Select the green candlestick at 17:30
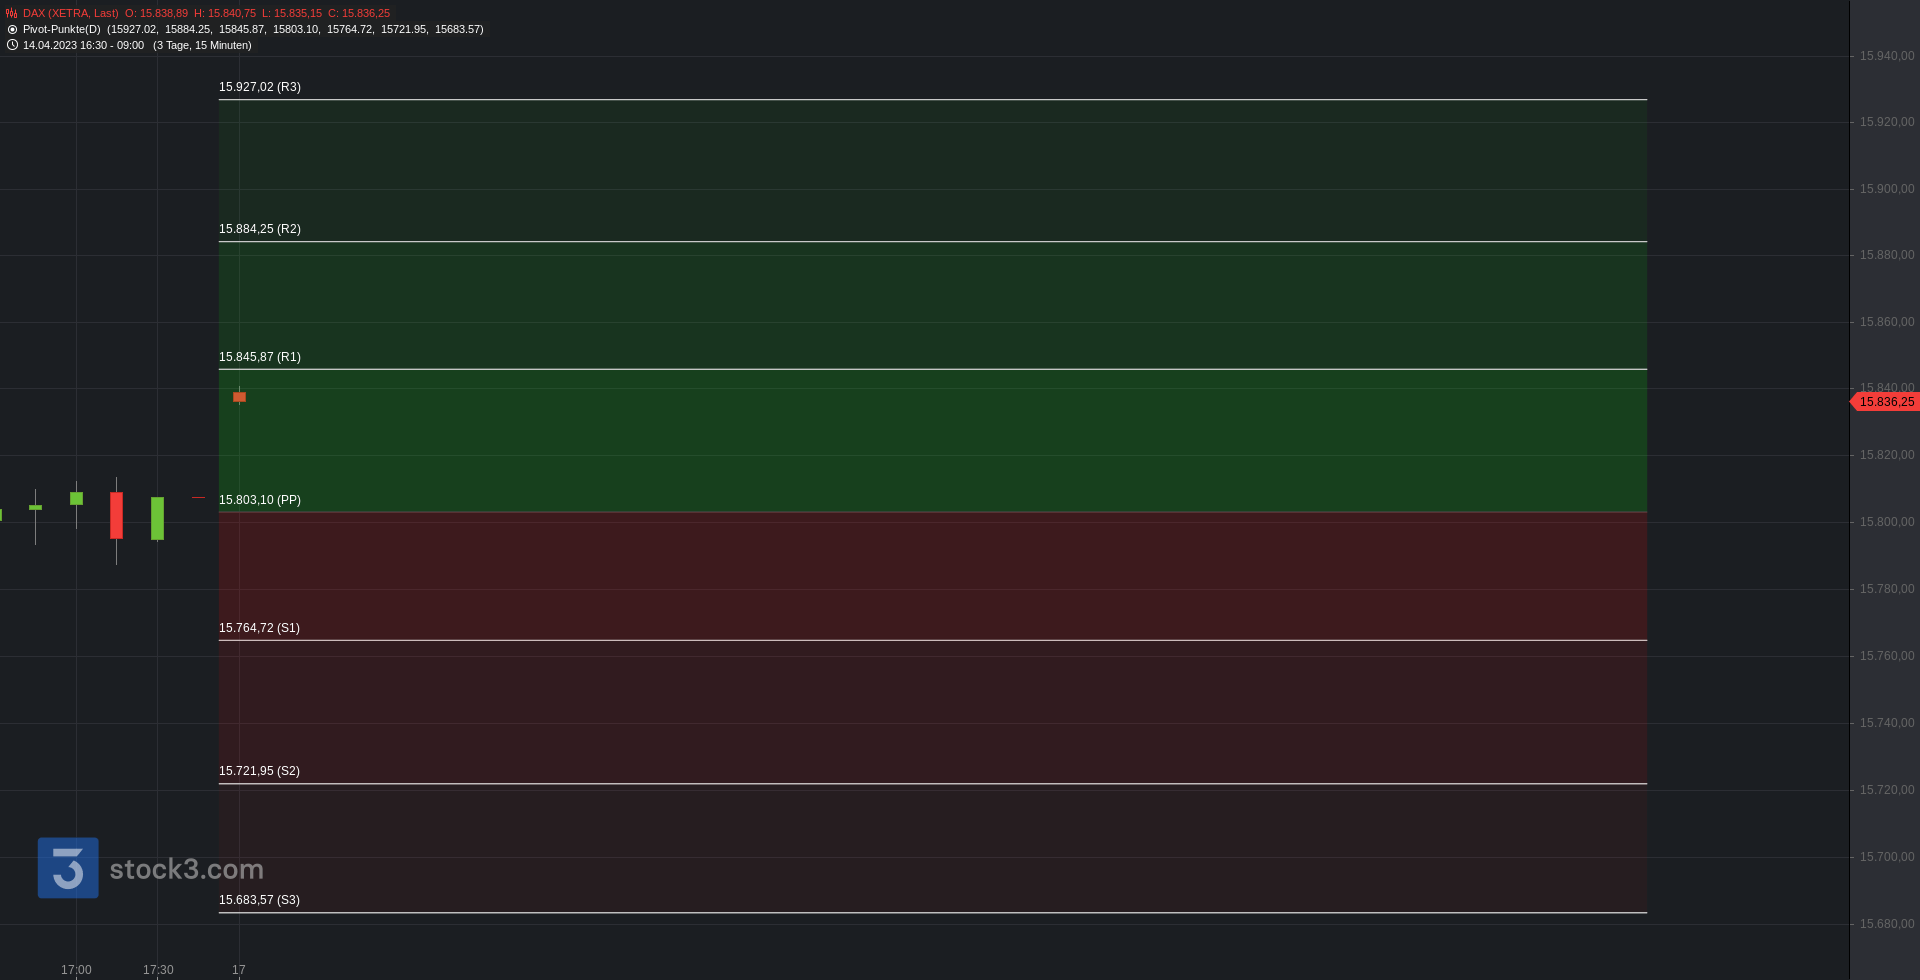 pos(157,519)
